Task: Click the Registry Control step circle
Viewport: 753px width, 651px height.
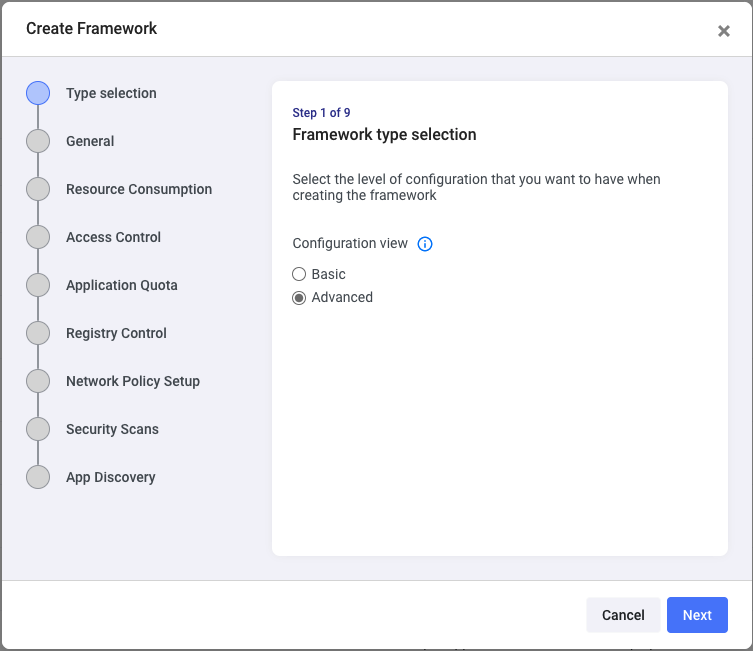Action: [x=38, y=333]
